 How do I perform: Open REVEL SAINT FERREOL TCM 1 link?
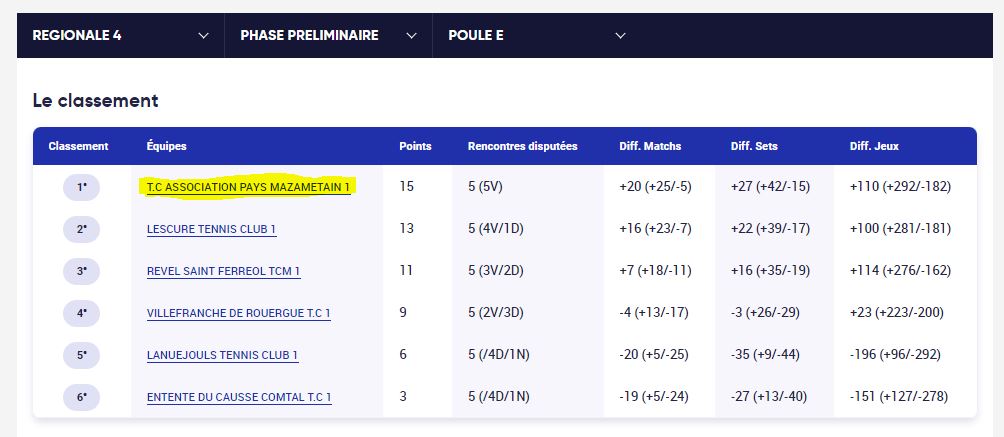pyautogui.click(x=223, y=272)
